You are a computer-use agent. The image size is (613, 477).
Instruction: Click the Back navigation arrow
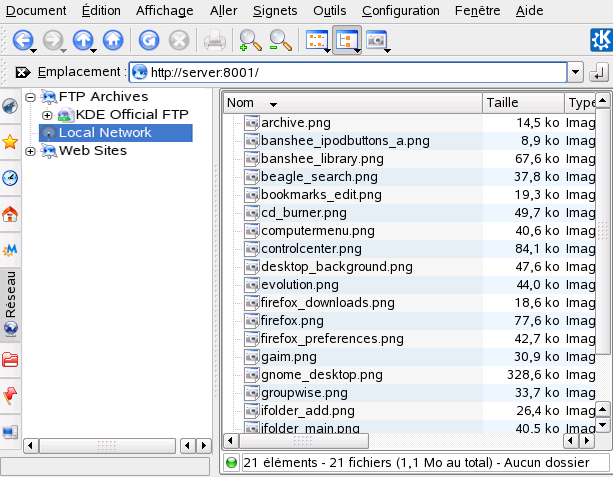(x=21, y=41)
